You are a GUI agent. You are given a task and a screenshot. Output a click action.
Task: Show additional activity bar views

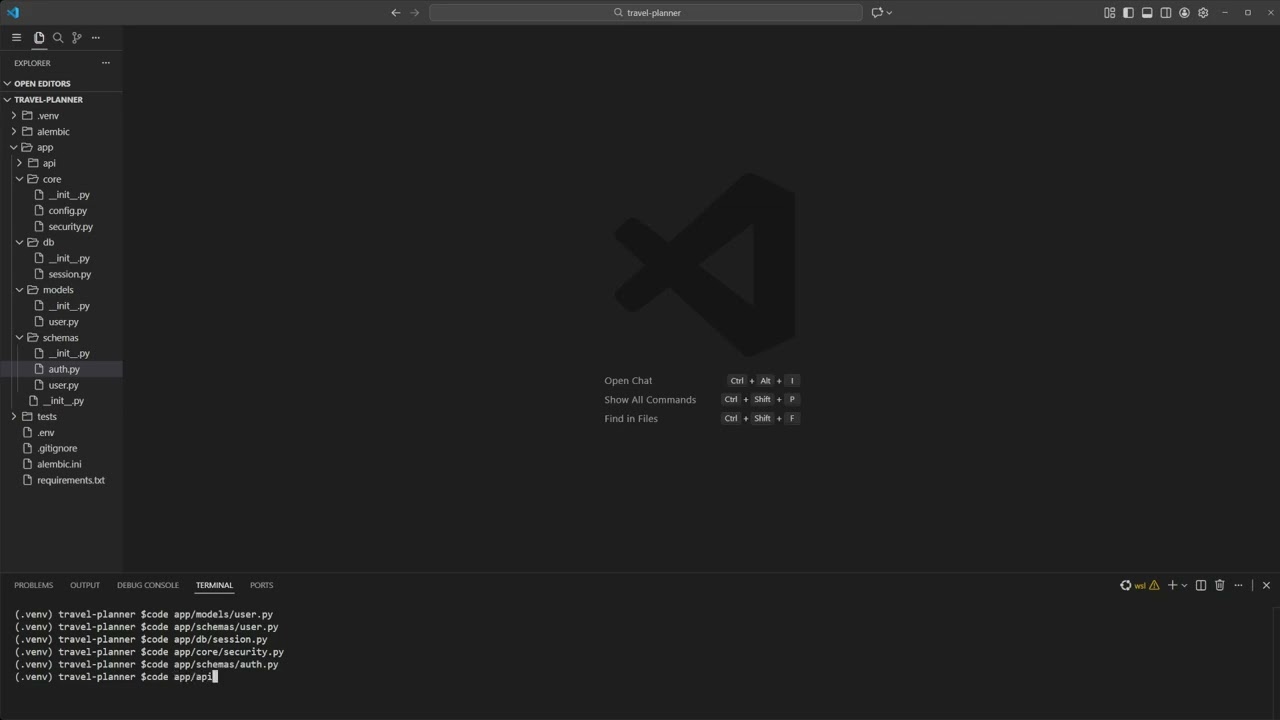pos(96,38)
